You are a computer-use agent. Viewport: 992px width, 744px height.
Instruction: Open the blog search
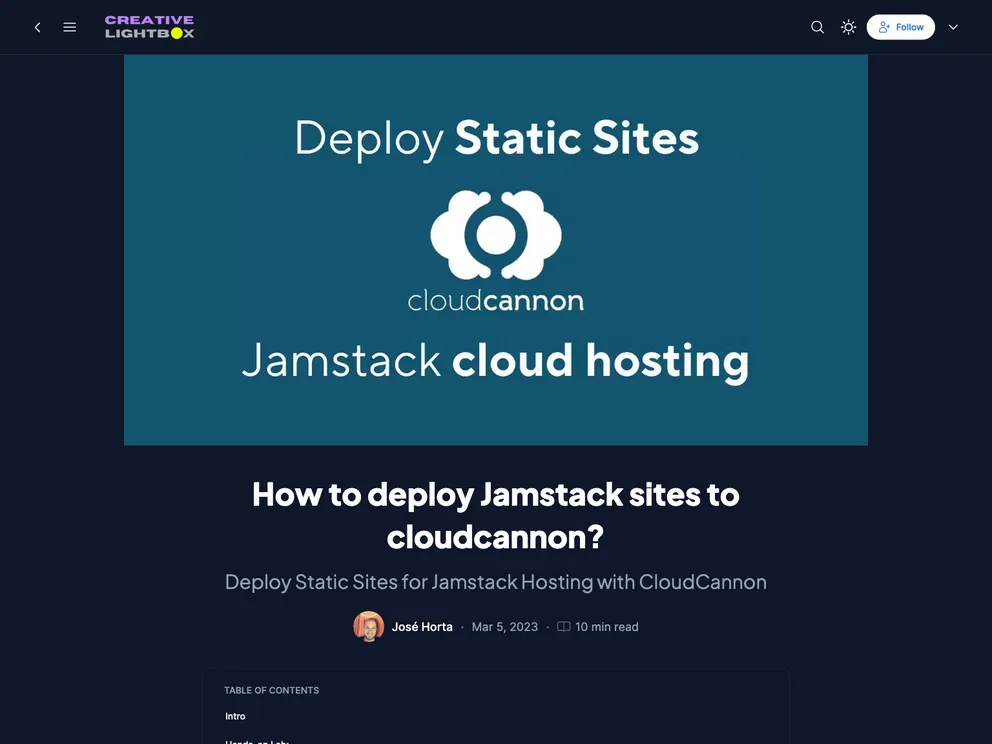point(817,27)
